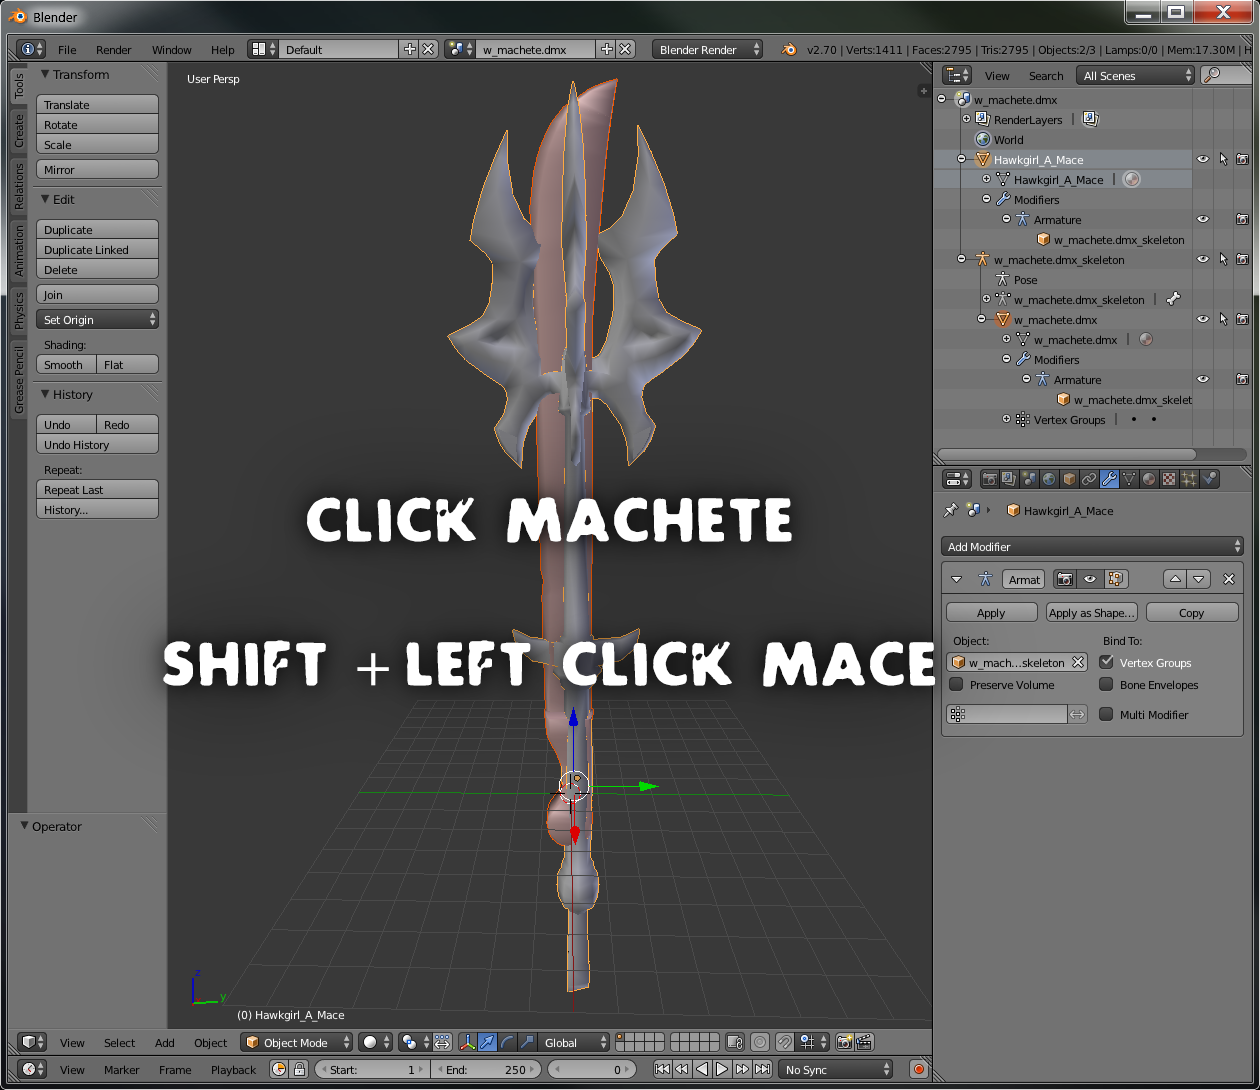Open the Material properties tab
Viewport: 1260px width, 1090px height.
point(1149,479)
